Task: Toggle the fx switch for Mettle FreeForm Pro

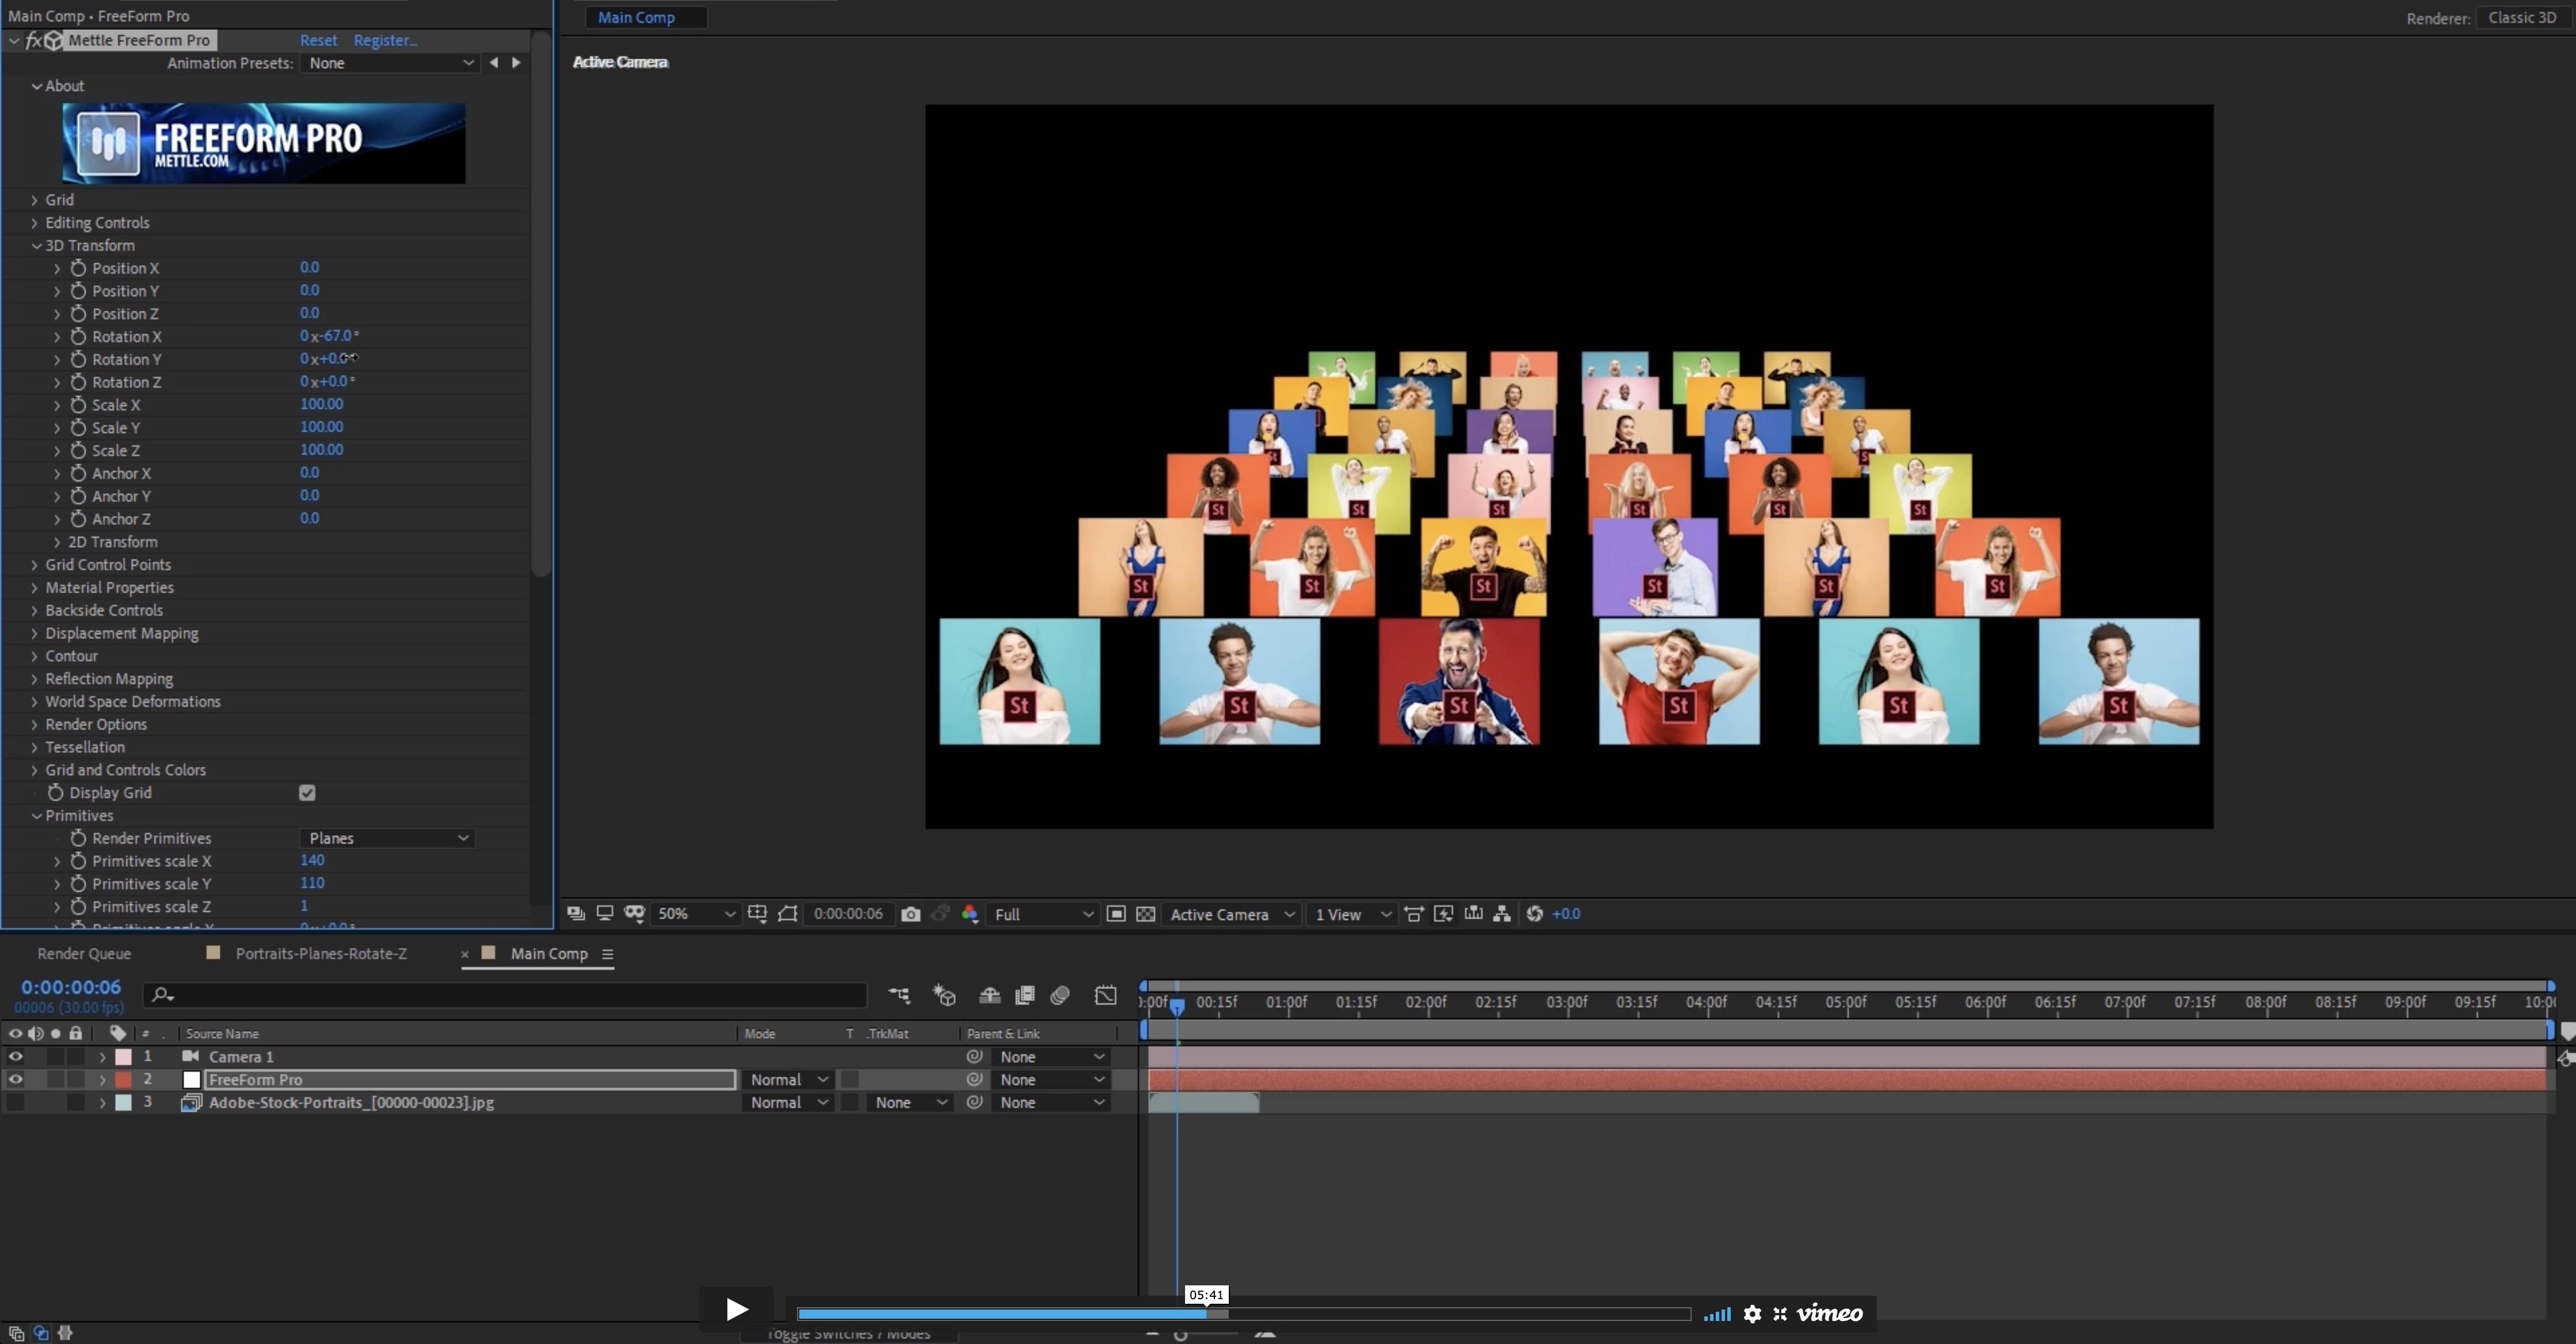Action: [x=33, y=40]
